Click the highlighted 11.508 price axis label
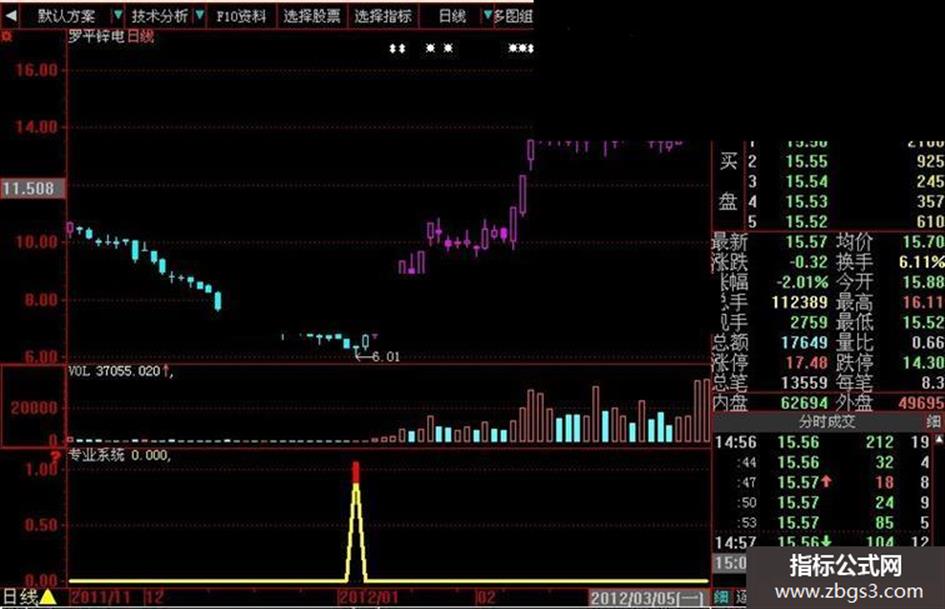 tap(33, 188)
